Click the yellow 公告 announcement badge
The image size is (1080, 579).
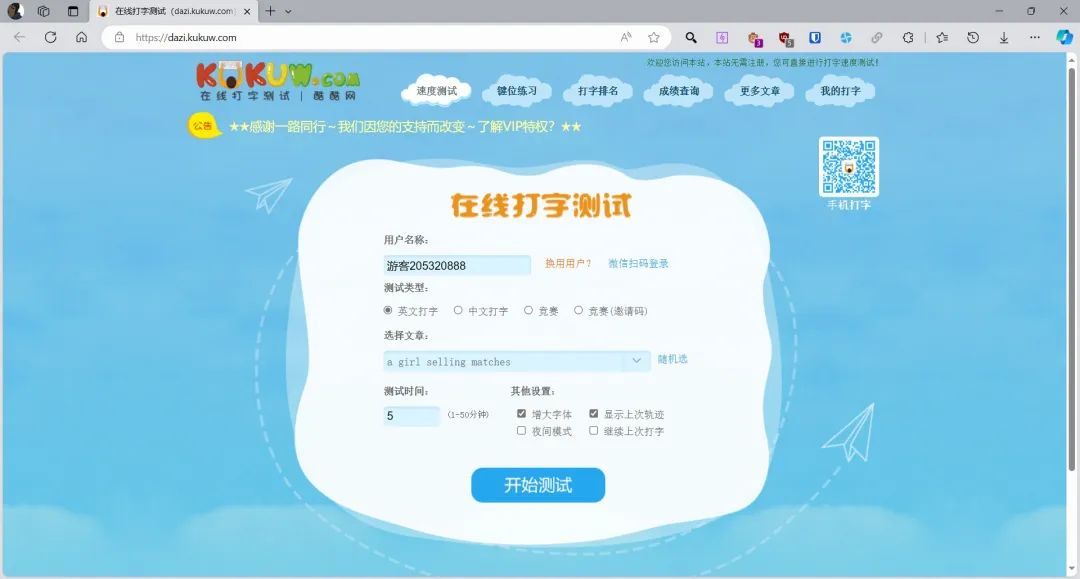(203, 126)
